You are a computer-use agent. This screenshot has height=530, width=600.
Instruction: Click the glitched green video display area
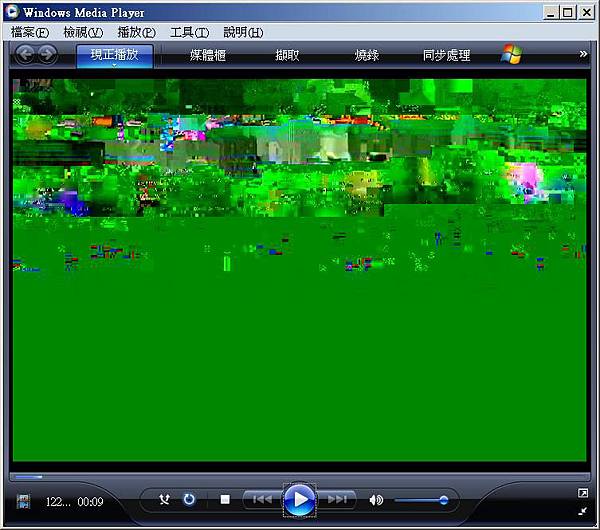300,270
